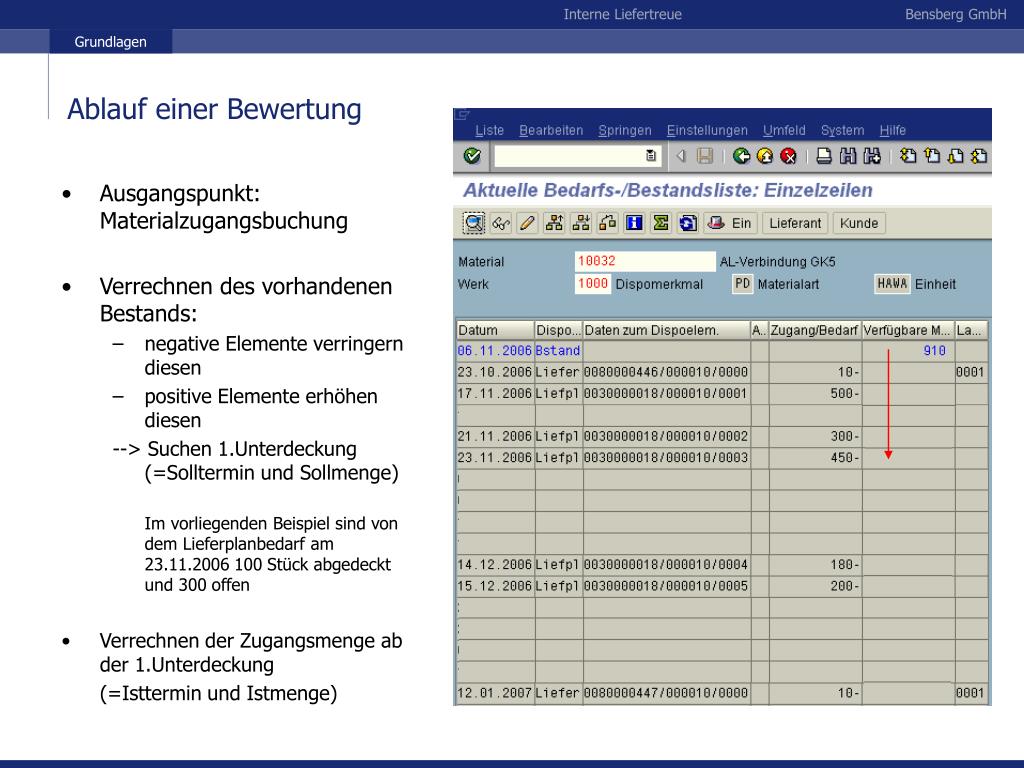Click the AL-Verbindung GK5 material description
The image size is (1024, 768).
point(777,262)
